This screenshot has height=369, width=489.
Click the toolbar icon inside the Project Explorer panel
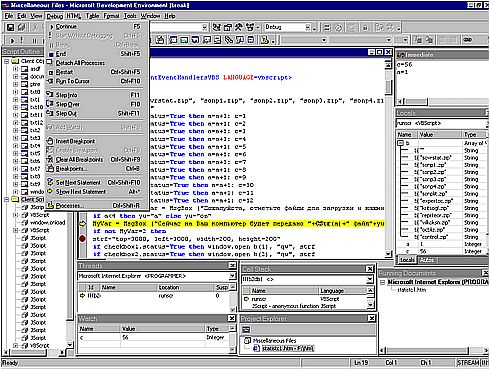tap(246, 330)
